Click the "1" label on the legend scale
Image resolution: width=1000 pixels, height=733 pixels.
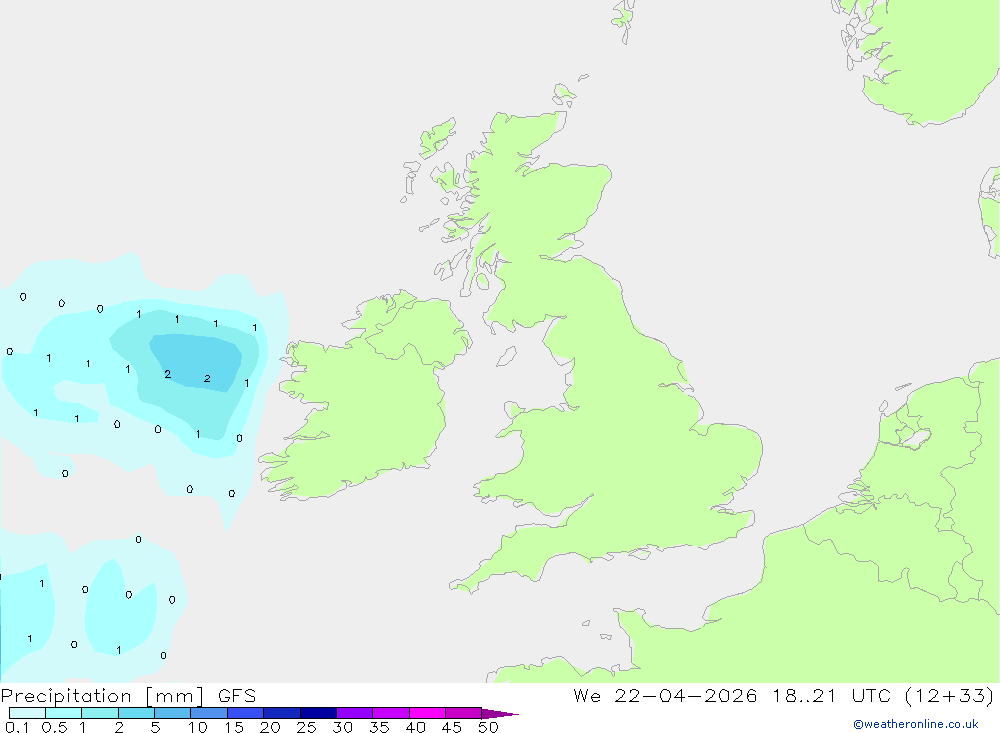pos(82,727)
